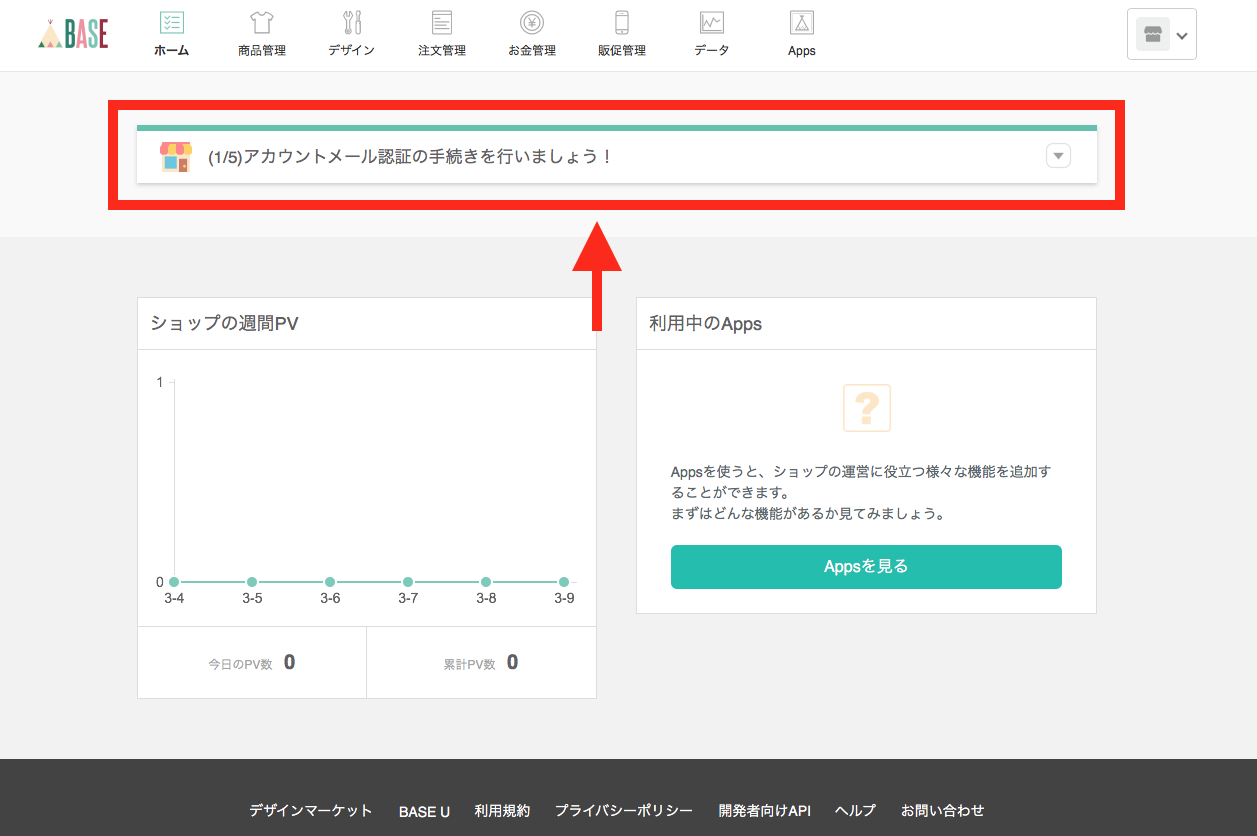Click the 3-9 data point on PV chart
The width and height of the screenshot is (1257, 836).
564,582
